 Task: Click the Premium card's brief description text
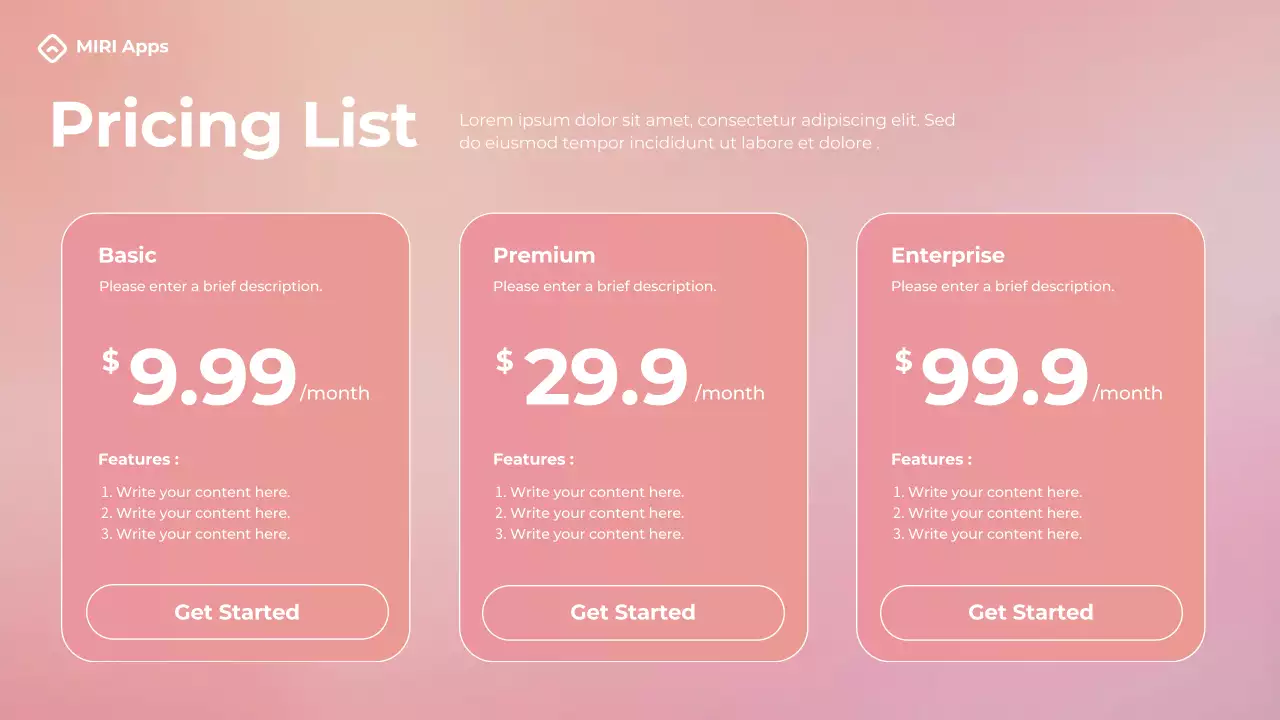(x=604, y=286)
